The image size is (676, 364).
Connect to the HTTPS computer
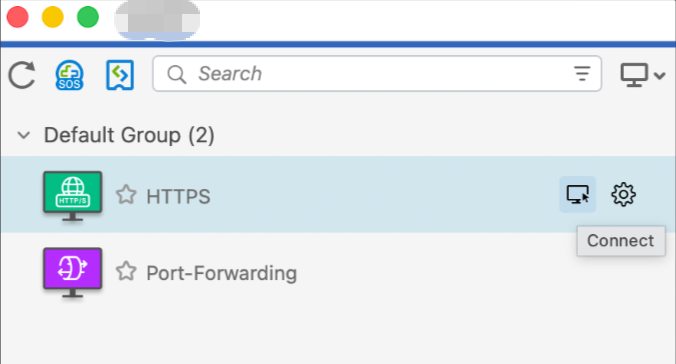[x=578, y=195]
